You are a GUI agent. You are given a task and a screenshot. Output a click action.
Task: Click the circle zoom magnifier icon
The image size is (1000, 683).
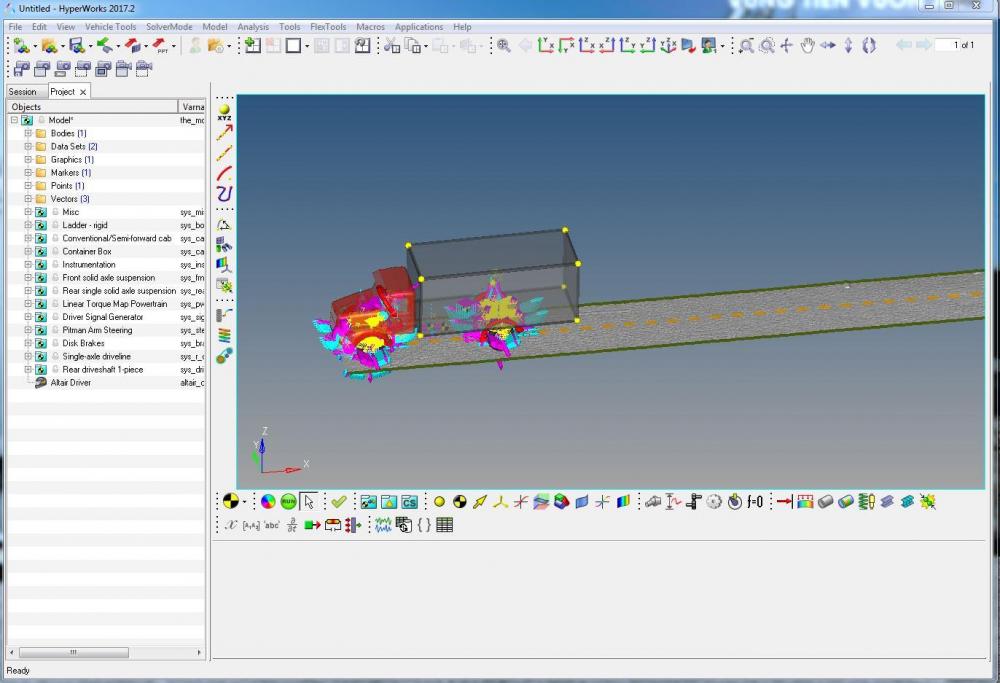767,45
